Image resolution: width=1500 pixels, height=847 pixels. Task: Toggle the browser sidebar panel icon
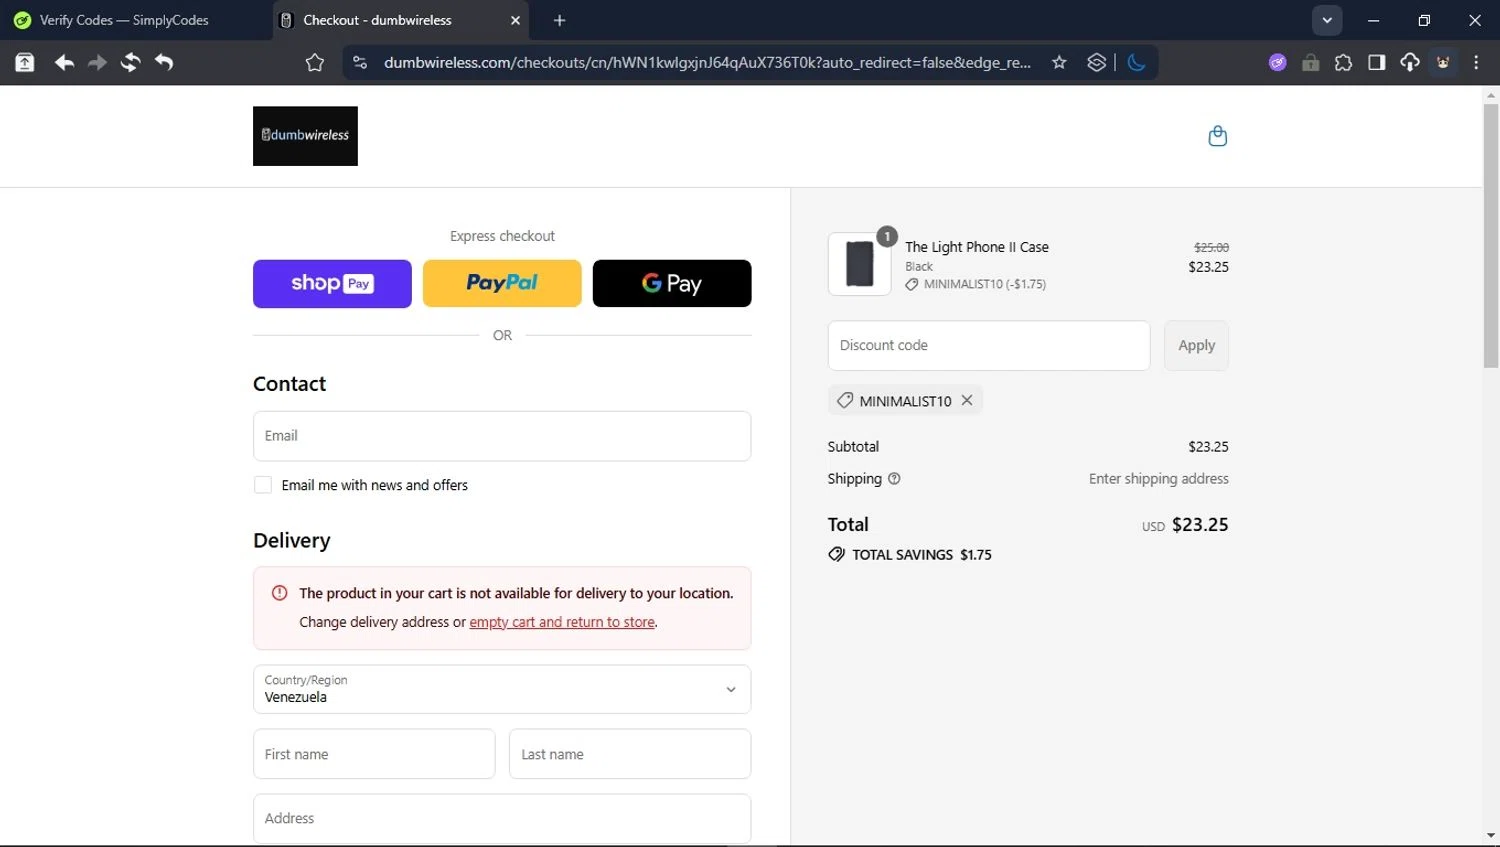(1376, 63)
